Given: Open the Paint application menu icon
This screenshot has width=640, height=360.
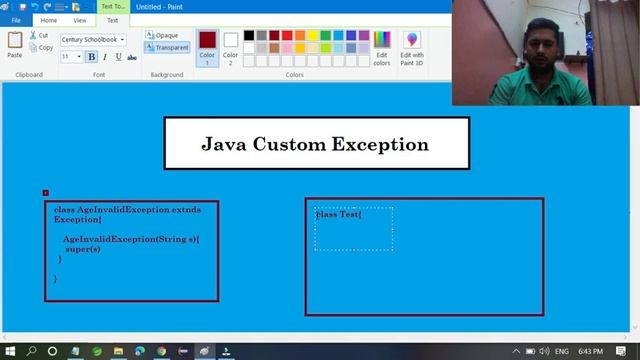Looking at the screenshot, I should point(5,7).
